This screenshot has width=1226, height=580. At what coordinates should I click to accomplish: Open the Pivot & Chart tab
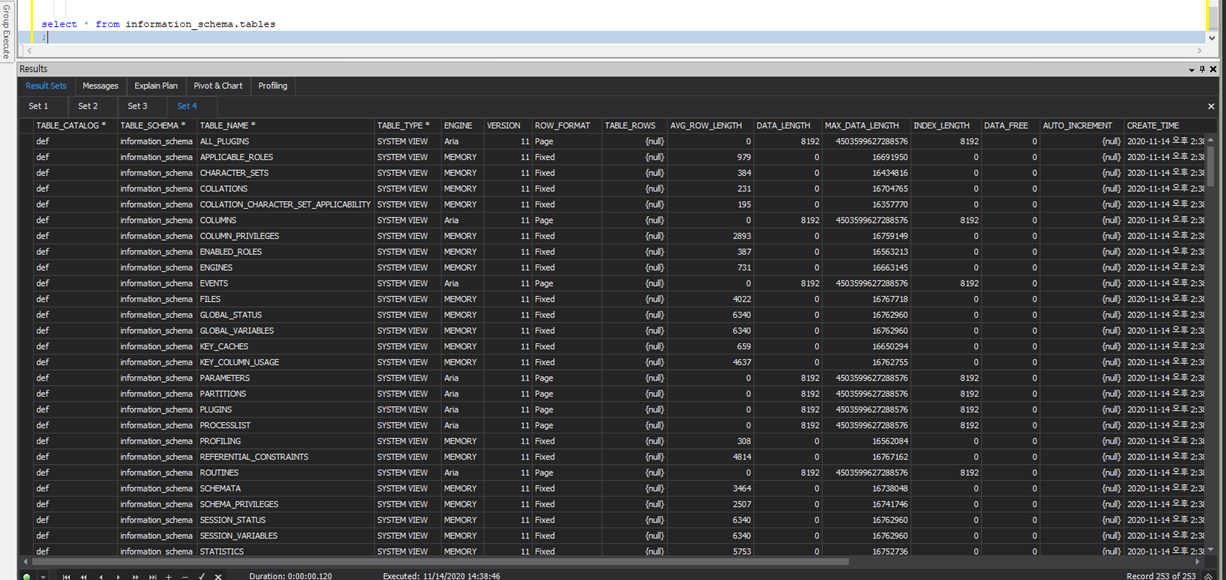point(218,86)
